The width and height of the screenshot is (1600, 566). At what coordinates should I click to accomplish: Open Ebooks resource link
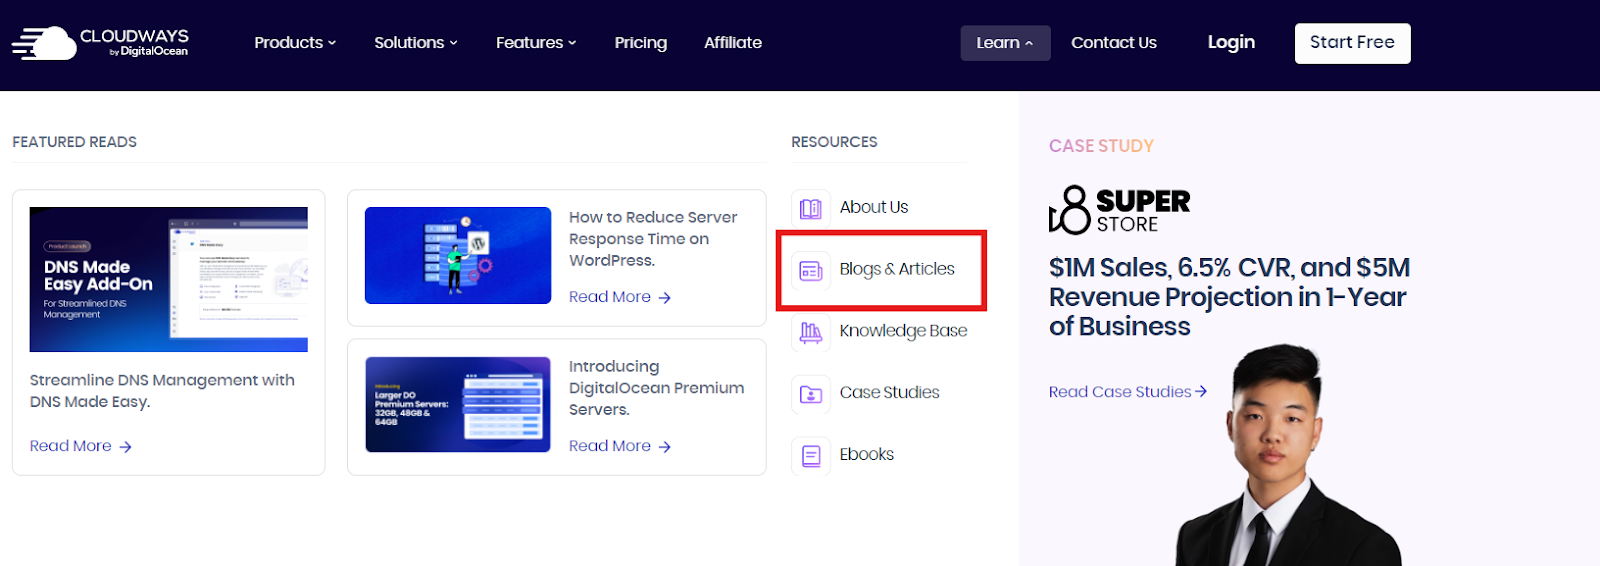(867, 454)
